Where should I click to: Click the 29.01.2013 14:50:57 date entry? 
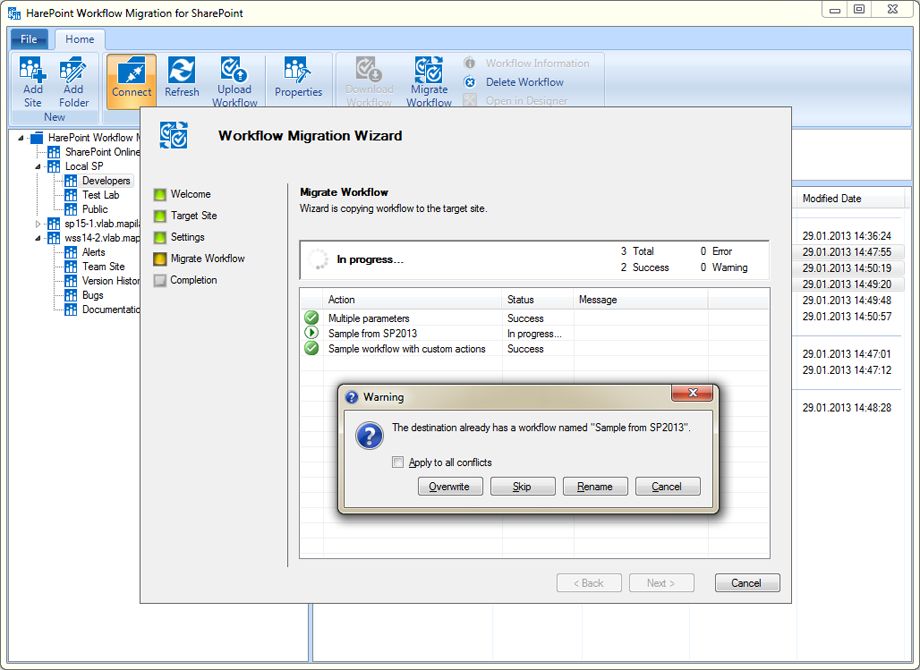[x=847, y=317]
